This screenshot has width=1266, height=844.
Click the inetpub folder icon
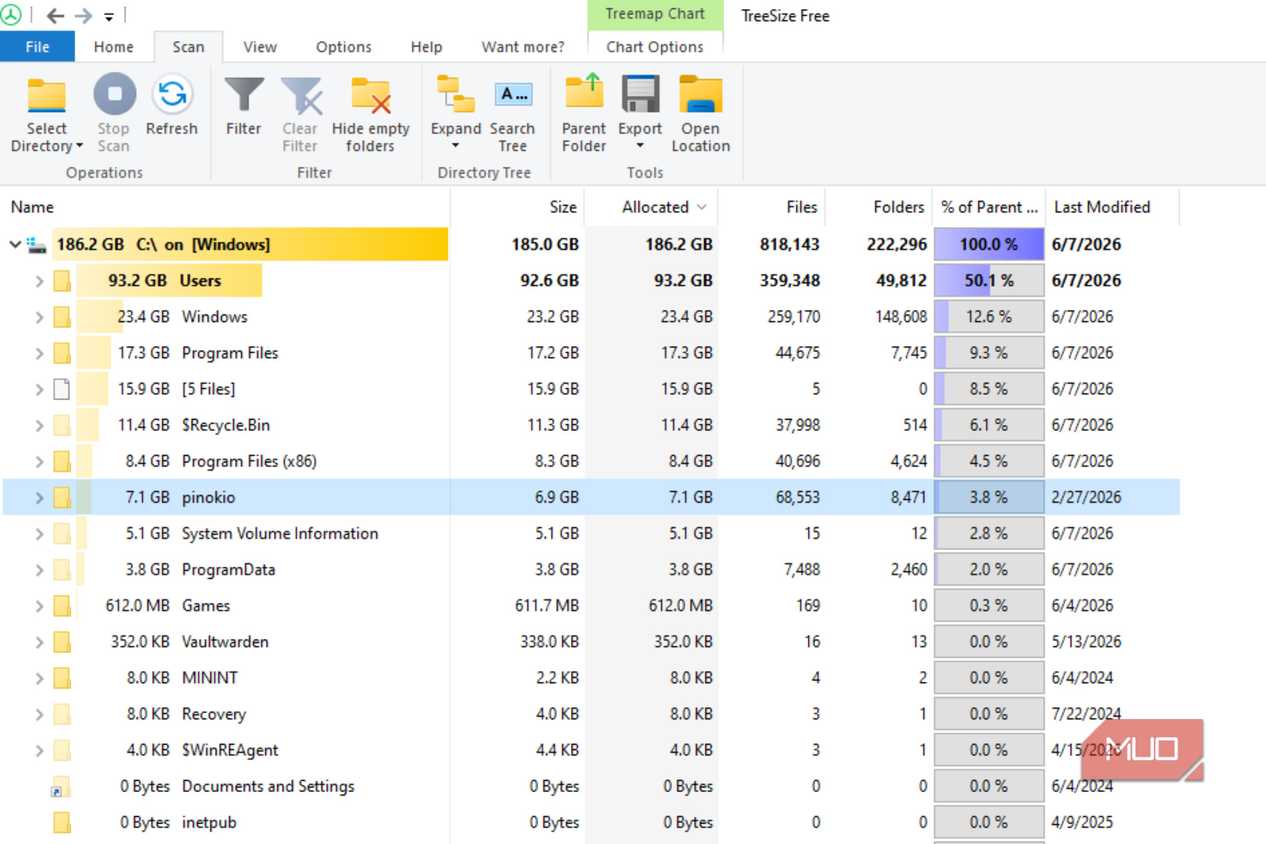click(x=62, y=823)
